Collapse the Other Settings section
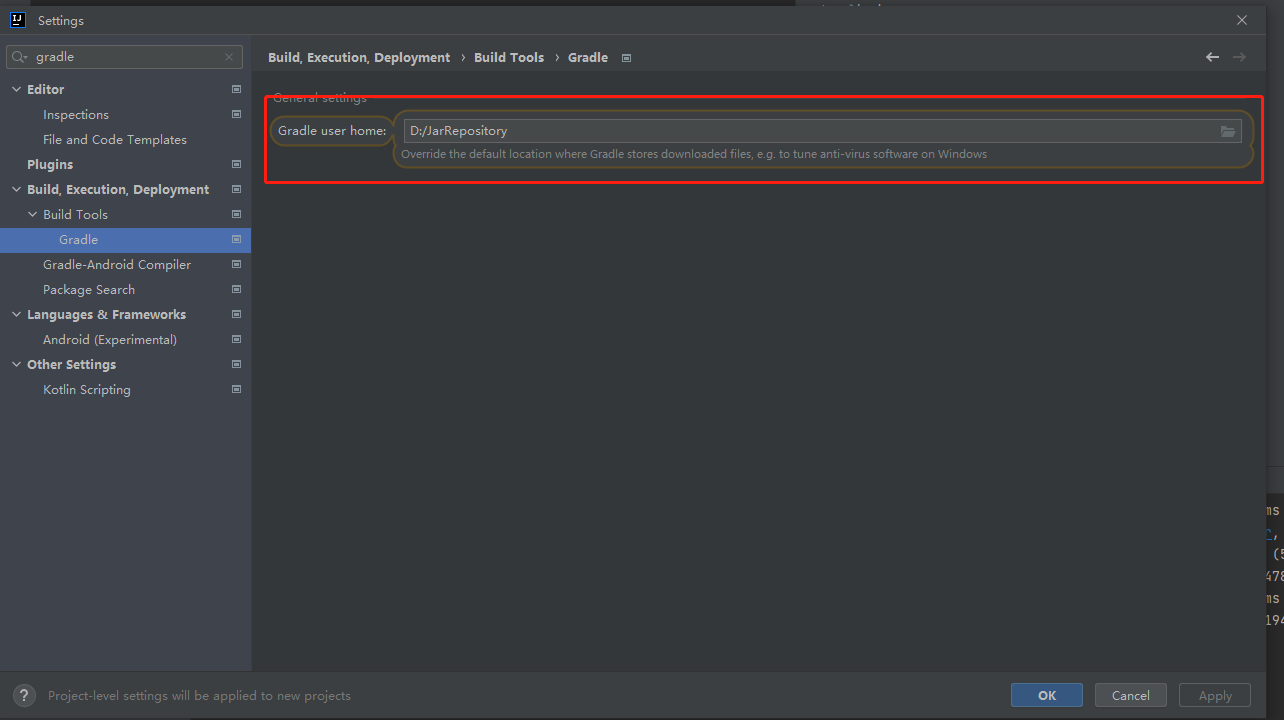The image size is (1284, 720). (16, 364)
